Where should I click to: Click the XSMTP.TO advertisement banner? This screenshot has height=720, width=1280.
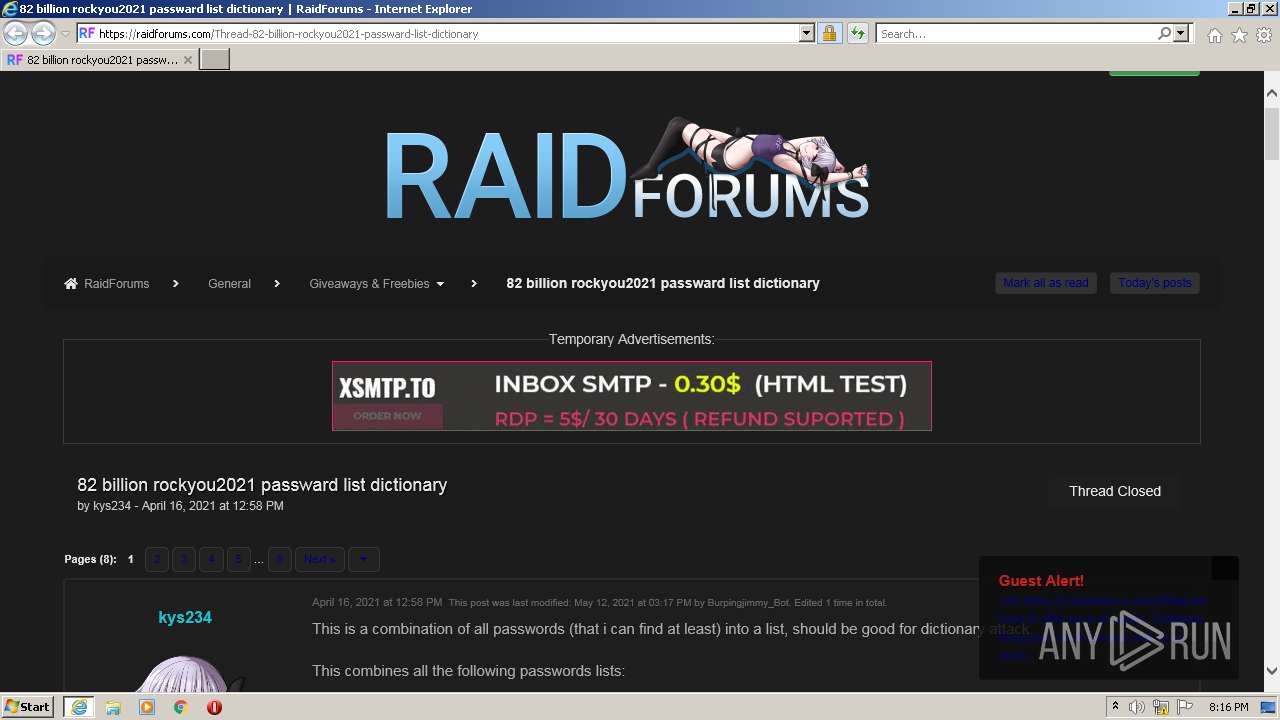pyautogui.click(x=632, y=396)
